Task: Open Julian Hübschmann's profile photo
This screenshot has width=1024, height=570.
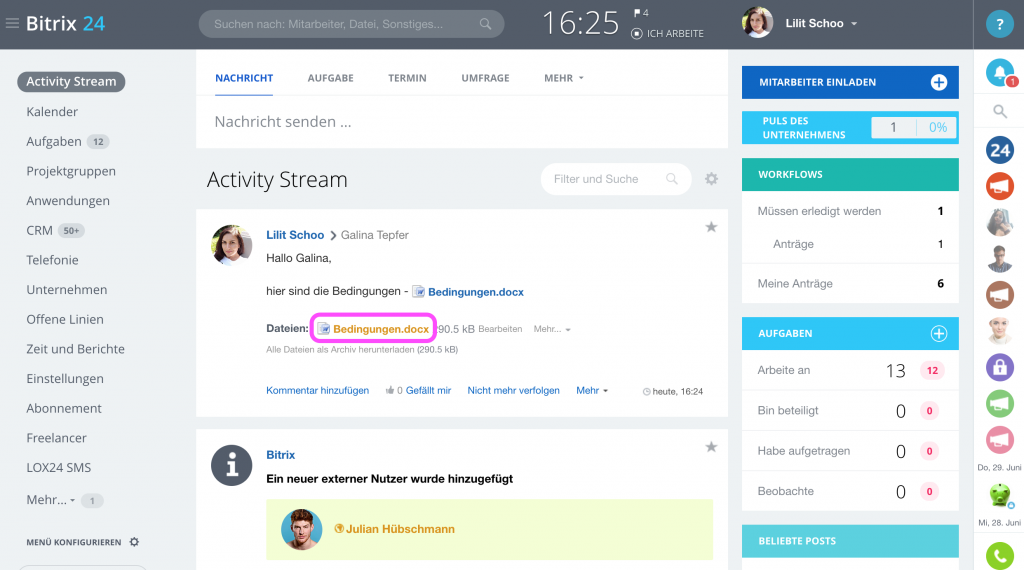Action: [x=301, y=530]
